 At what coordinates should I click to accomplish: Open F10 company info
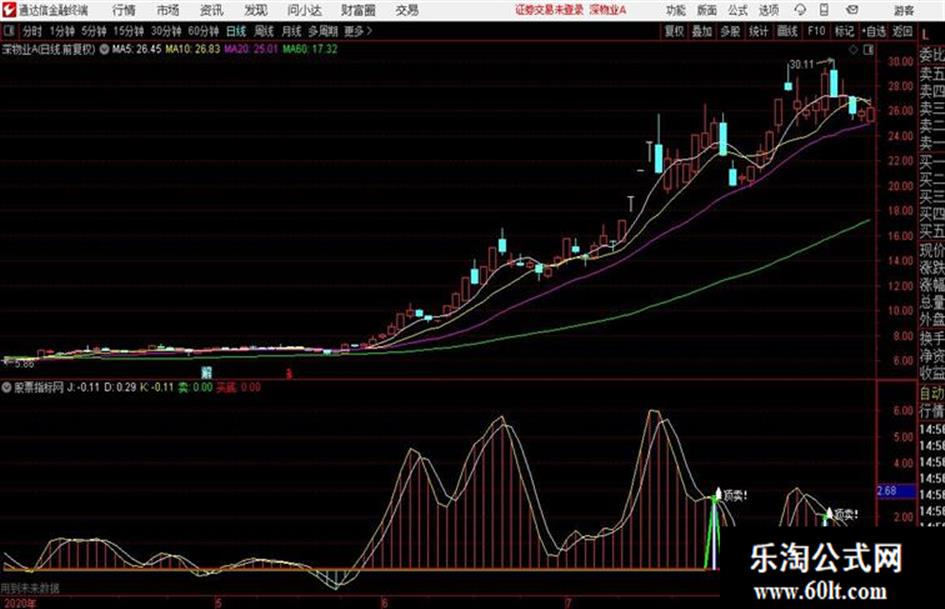[x=816, y=31]
